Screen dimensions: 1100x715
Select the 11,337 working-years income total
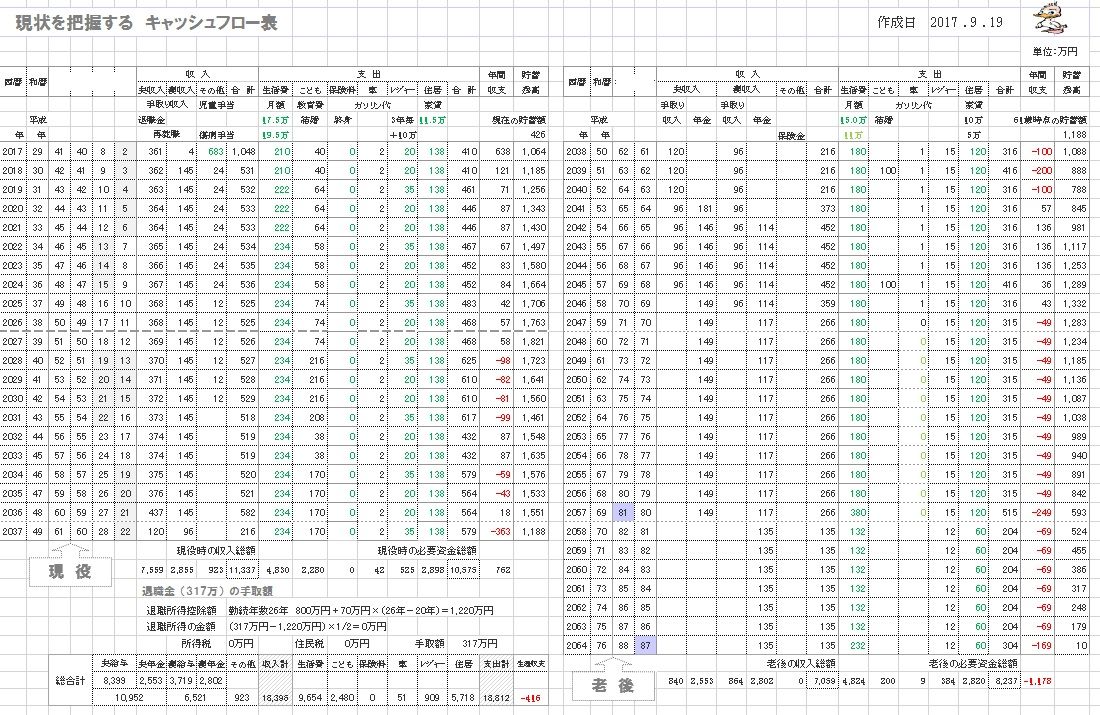pos(242,570)
